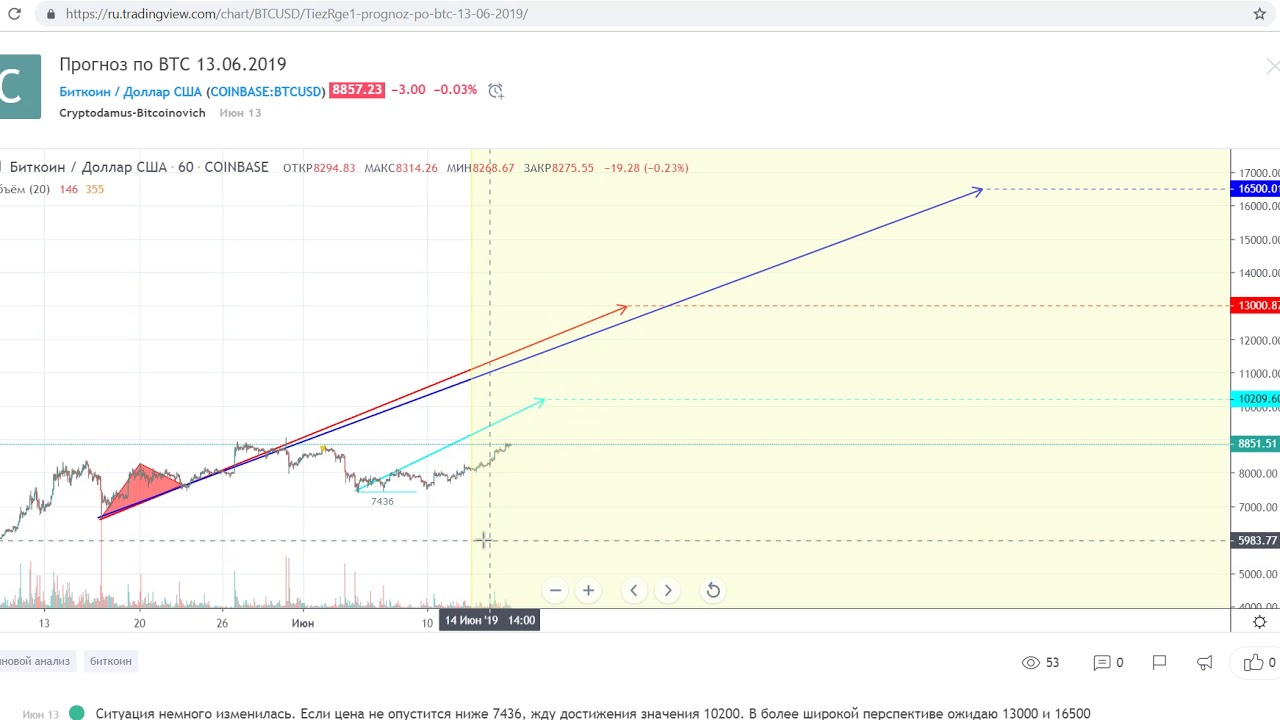Click the TradingView URL address field
This screenshot has width=1280, height=720.
pos(640,14)
